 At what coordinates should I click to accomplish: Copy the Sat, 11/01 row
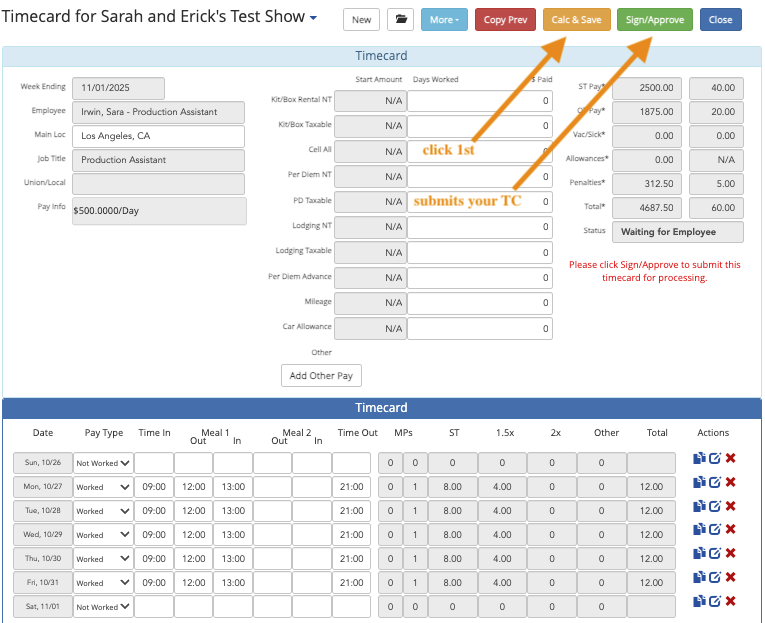699,601
